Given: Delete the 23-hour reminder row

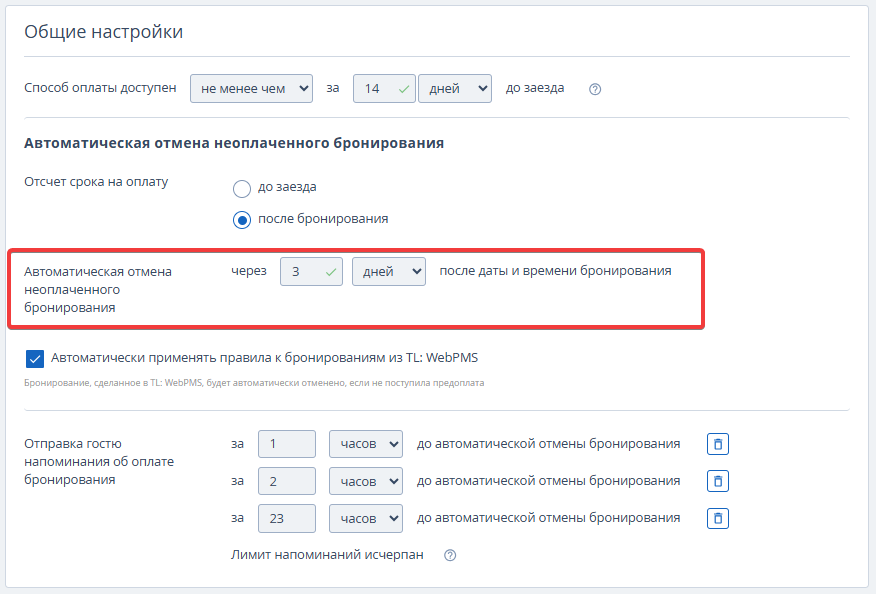Looking at the screenshot, I should point(718,519).
